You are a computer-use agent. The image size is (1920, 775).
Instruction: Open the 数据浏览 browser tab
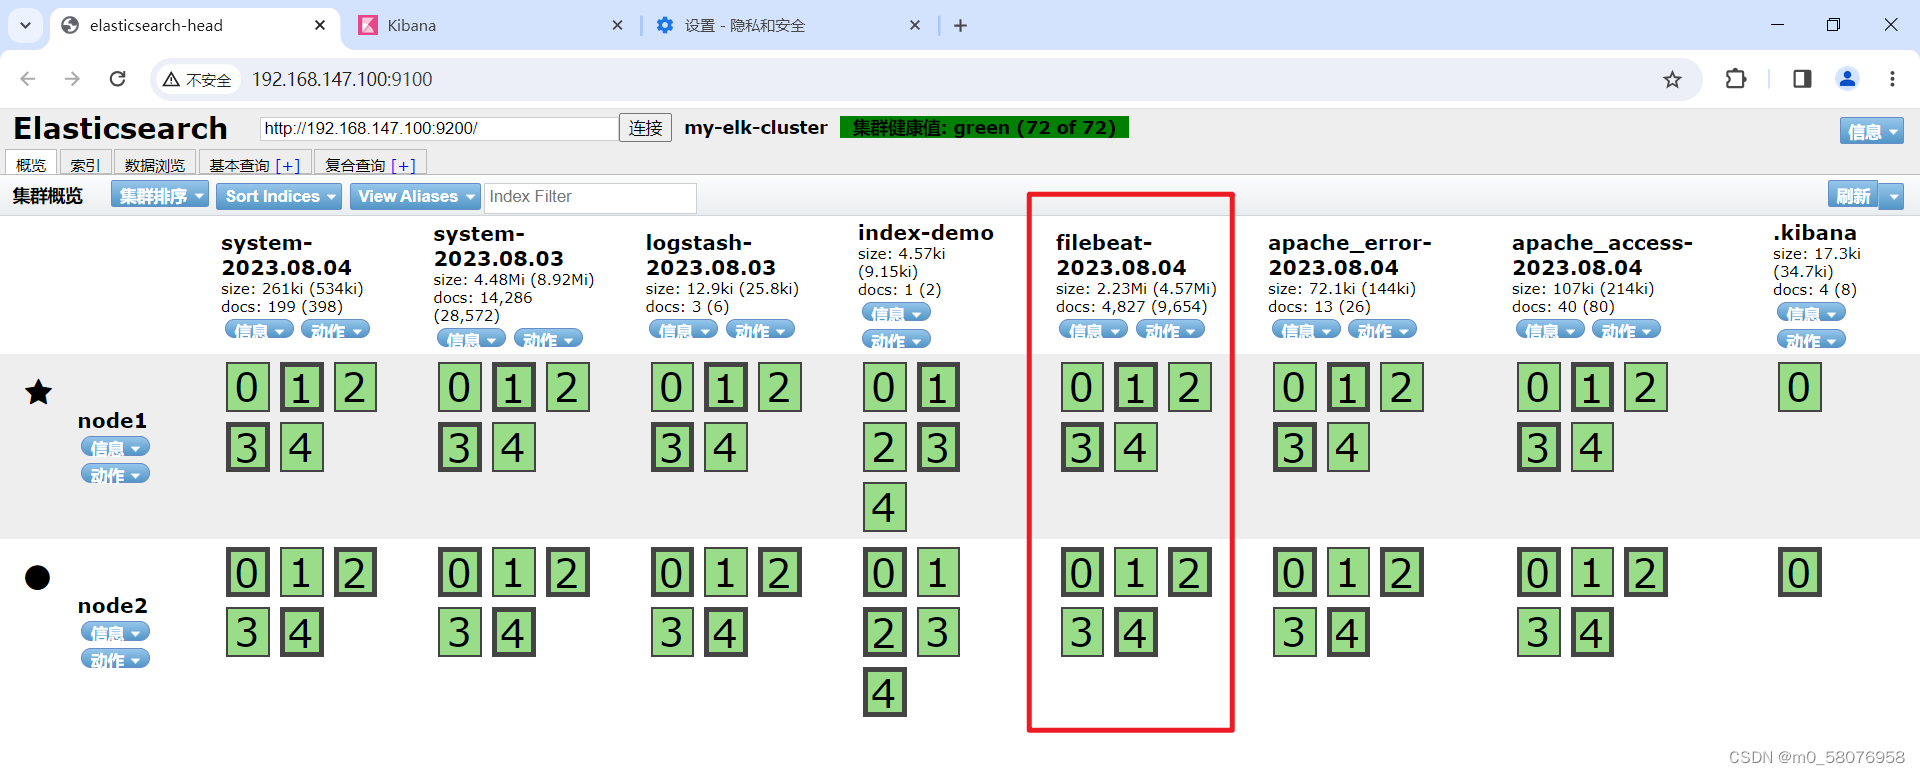pyautogui.click(x=155, y=164)
